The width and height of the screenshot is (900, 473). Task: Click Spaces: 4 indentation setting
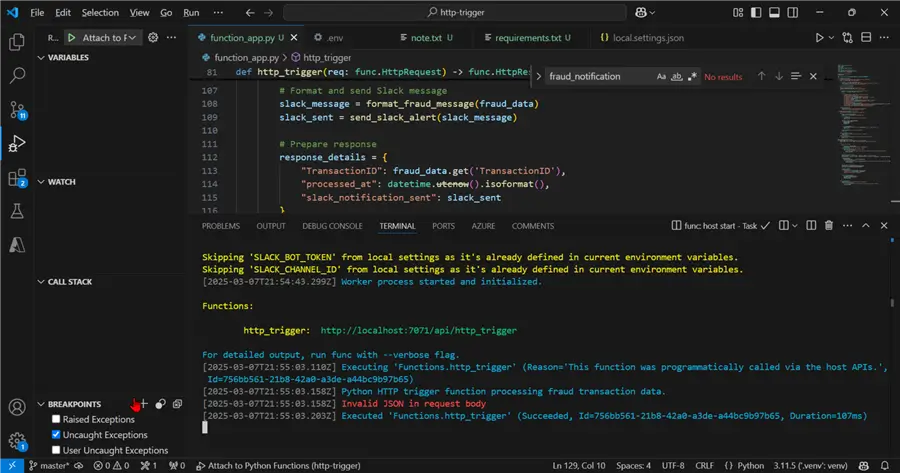coord(634,466)
